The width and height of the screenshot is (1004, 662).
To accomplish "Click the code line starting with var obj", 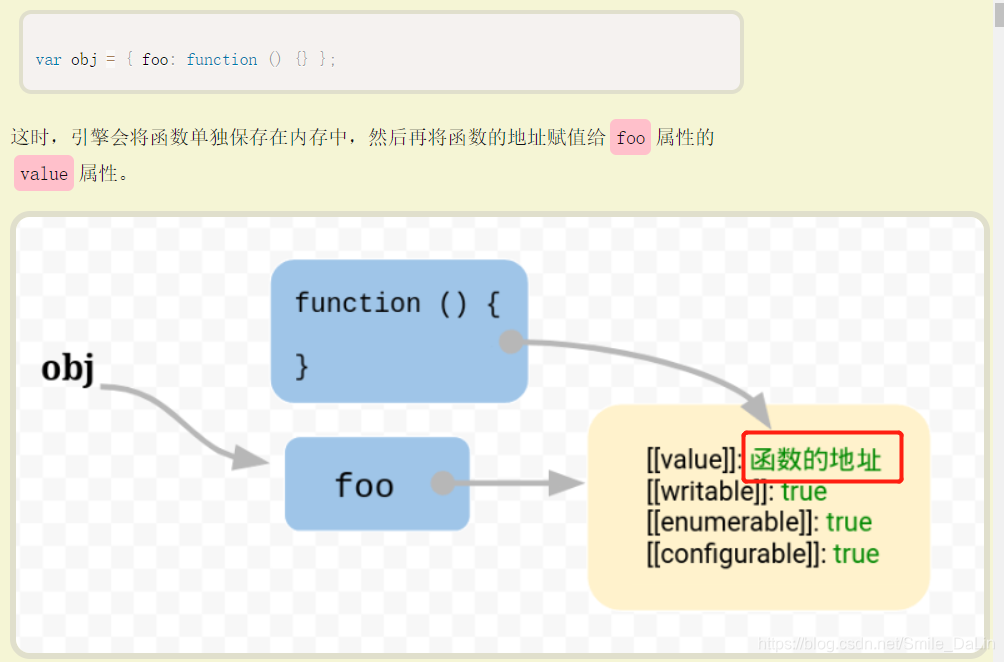I will click(x=185, y=60).
